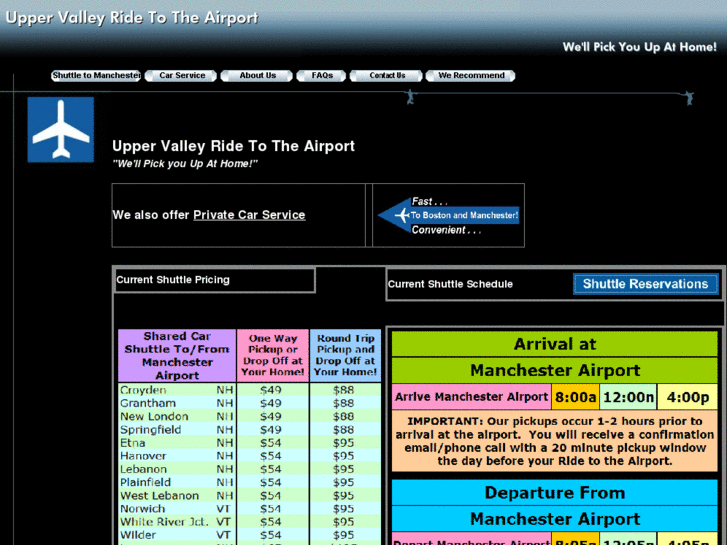
Task: Click the italic We'll Pick you Up At Home quote
Action: click(185, 164)
